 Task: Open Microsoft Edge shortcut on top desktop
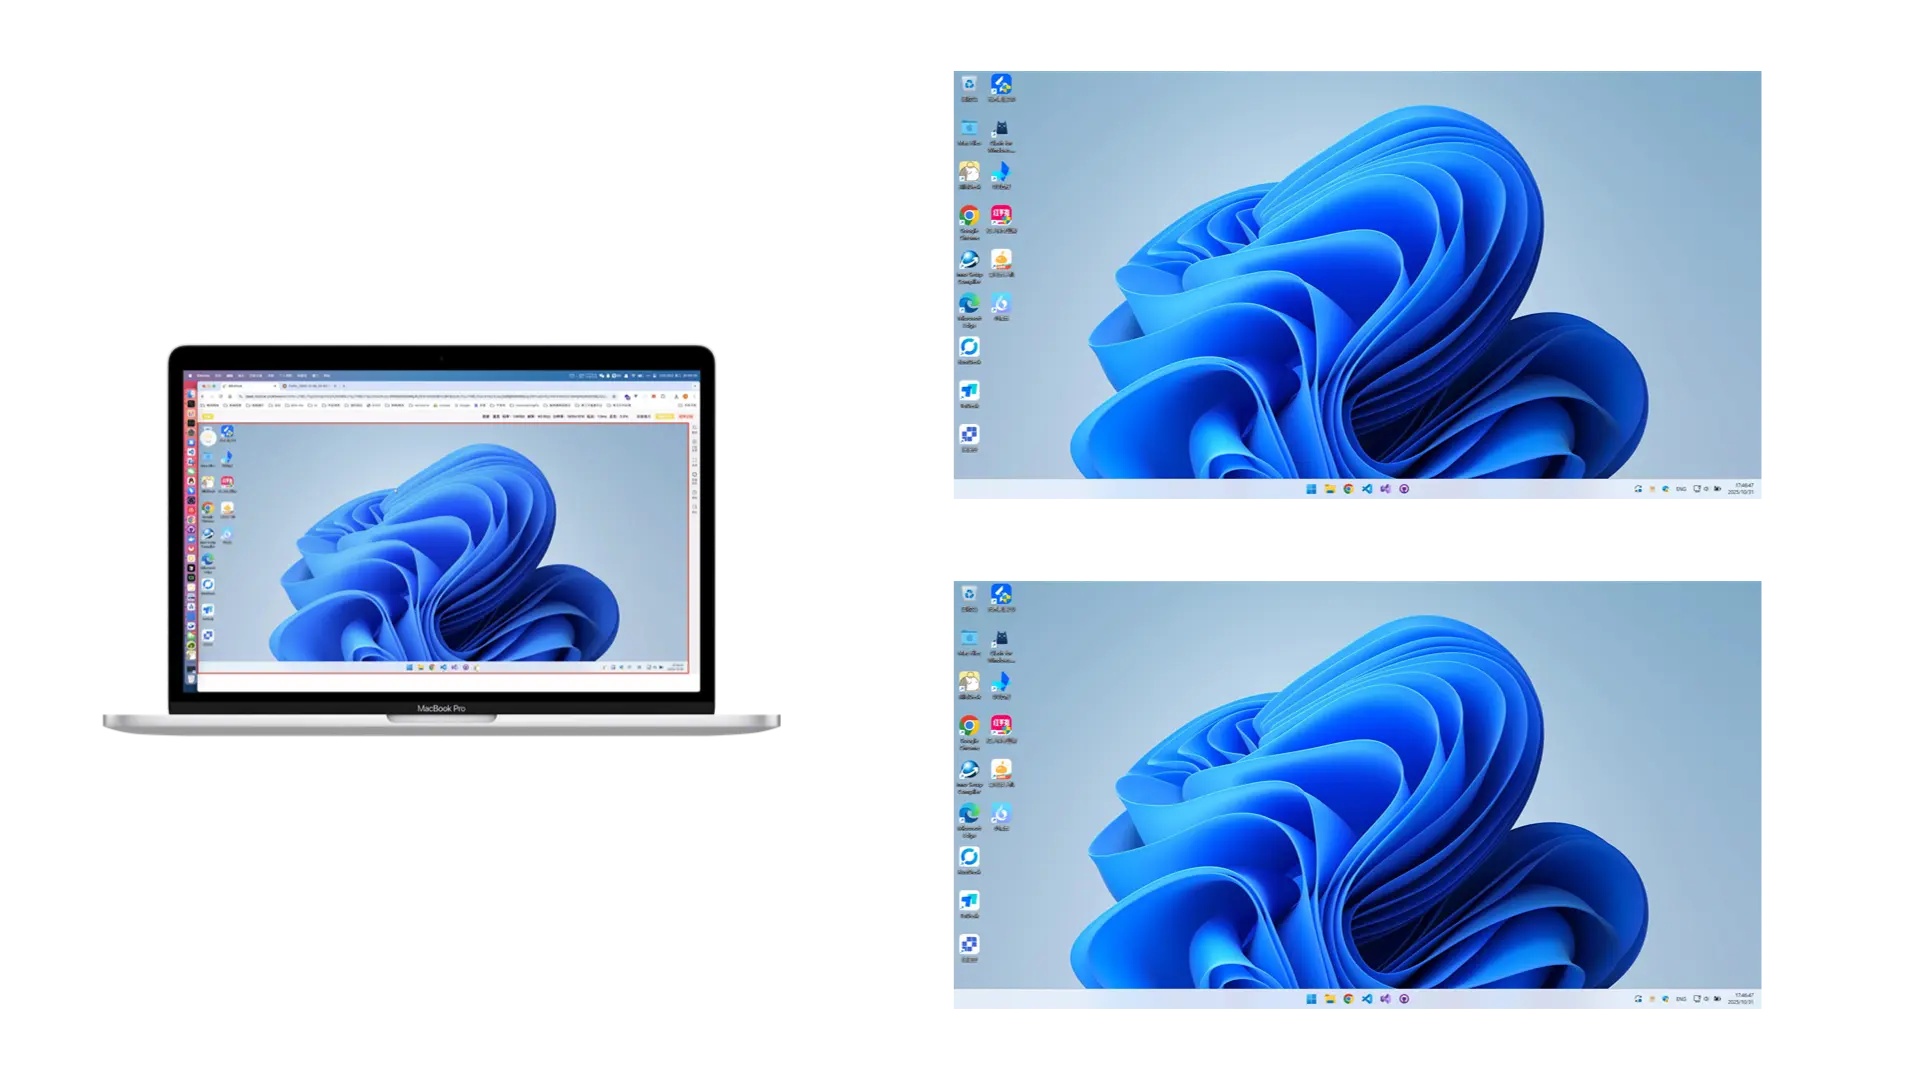coord(969,304)
